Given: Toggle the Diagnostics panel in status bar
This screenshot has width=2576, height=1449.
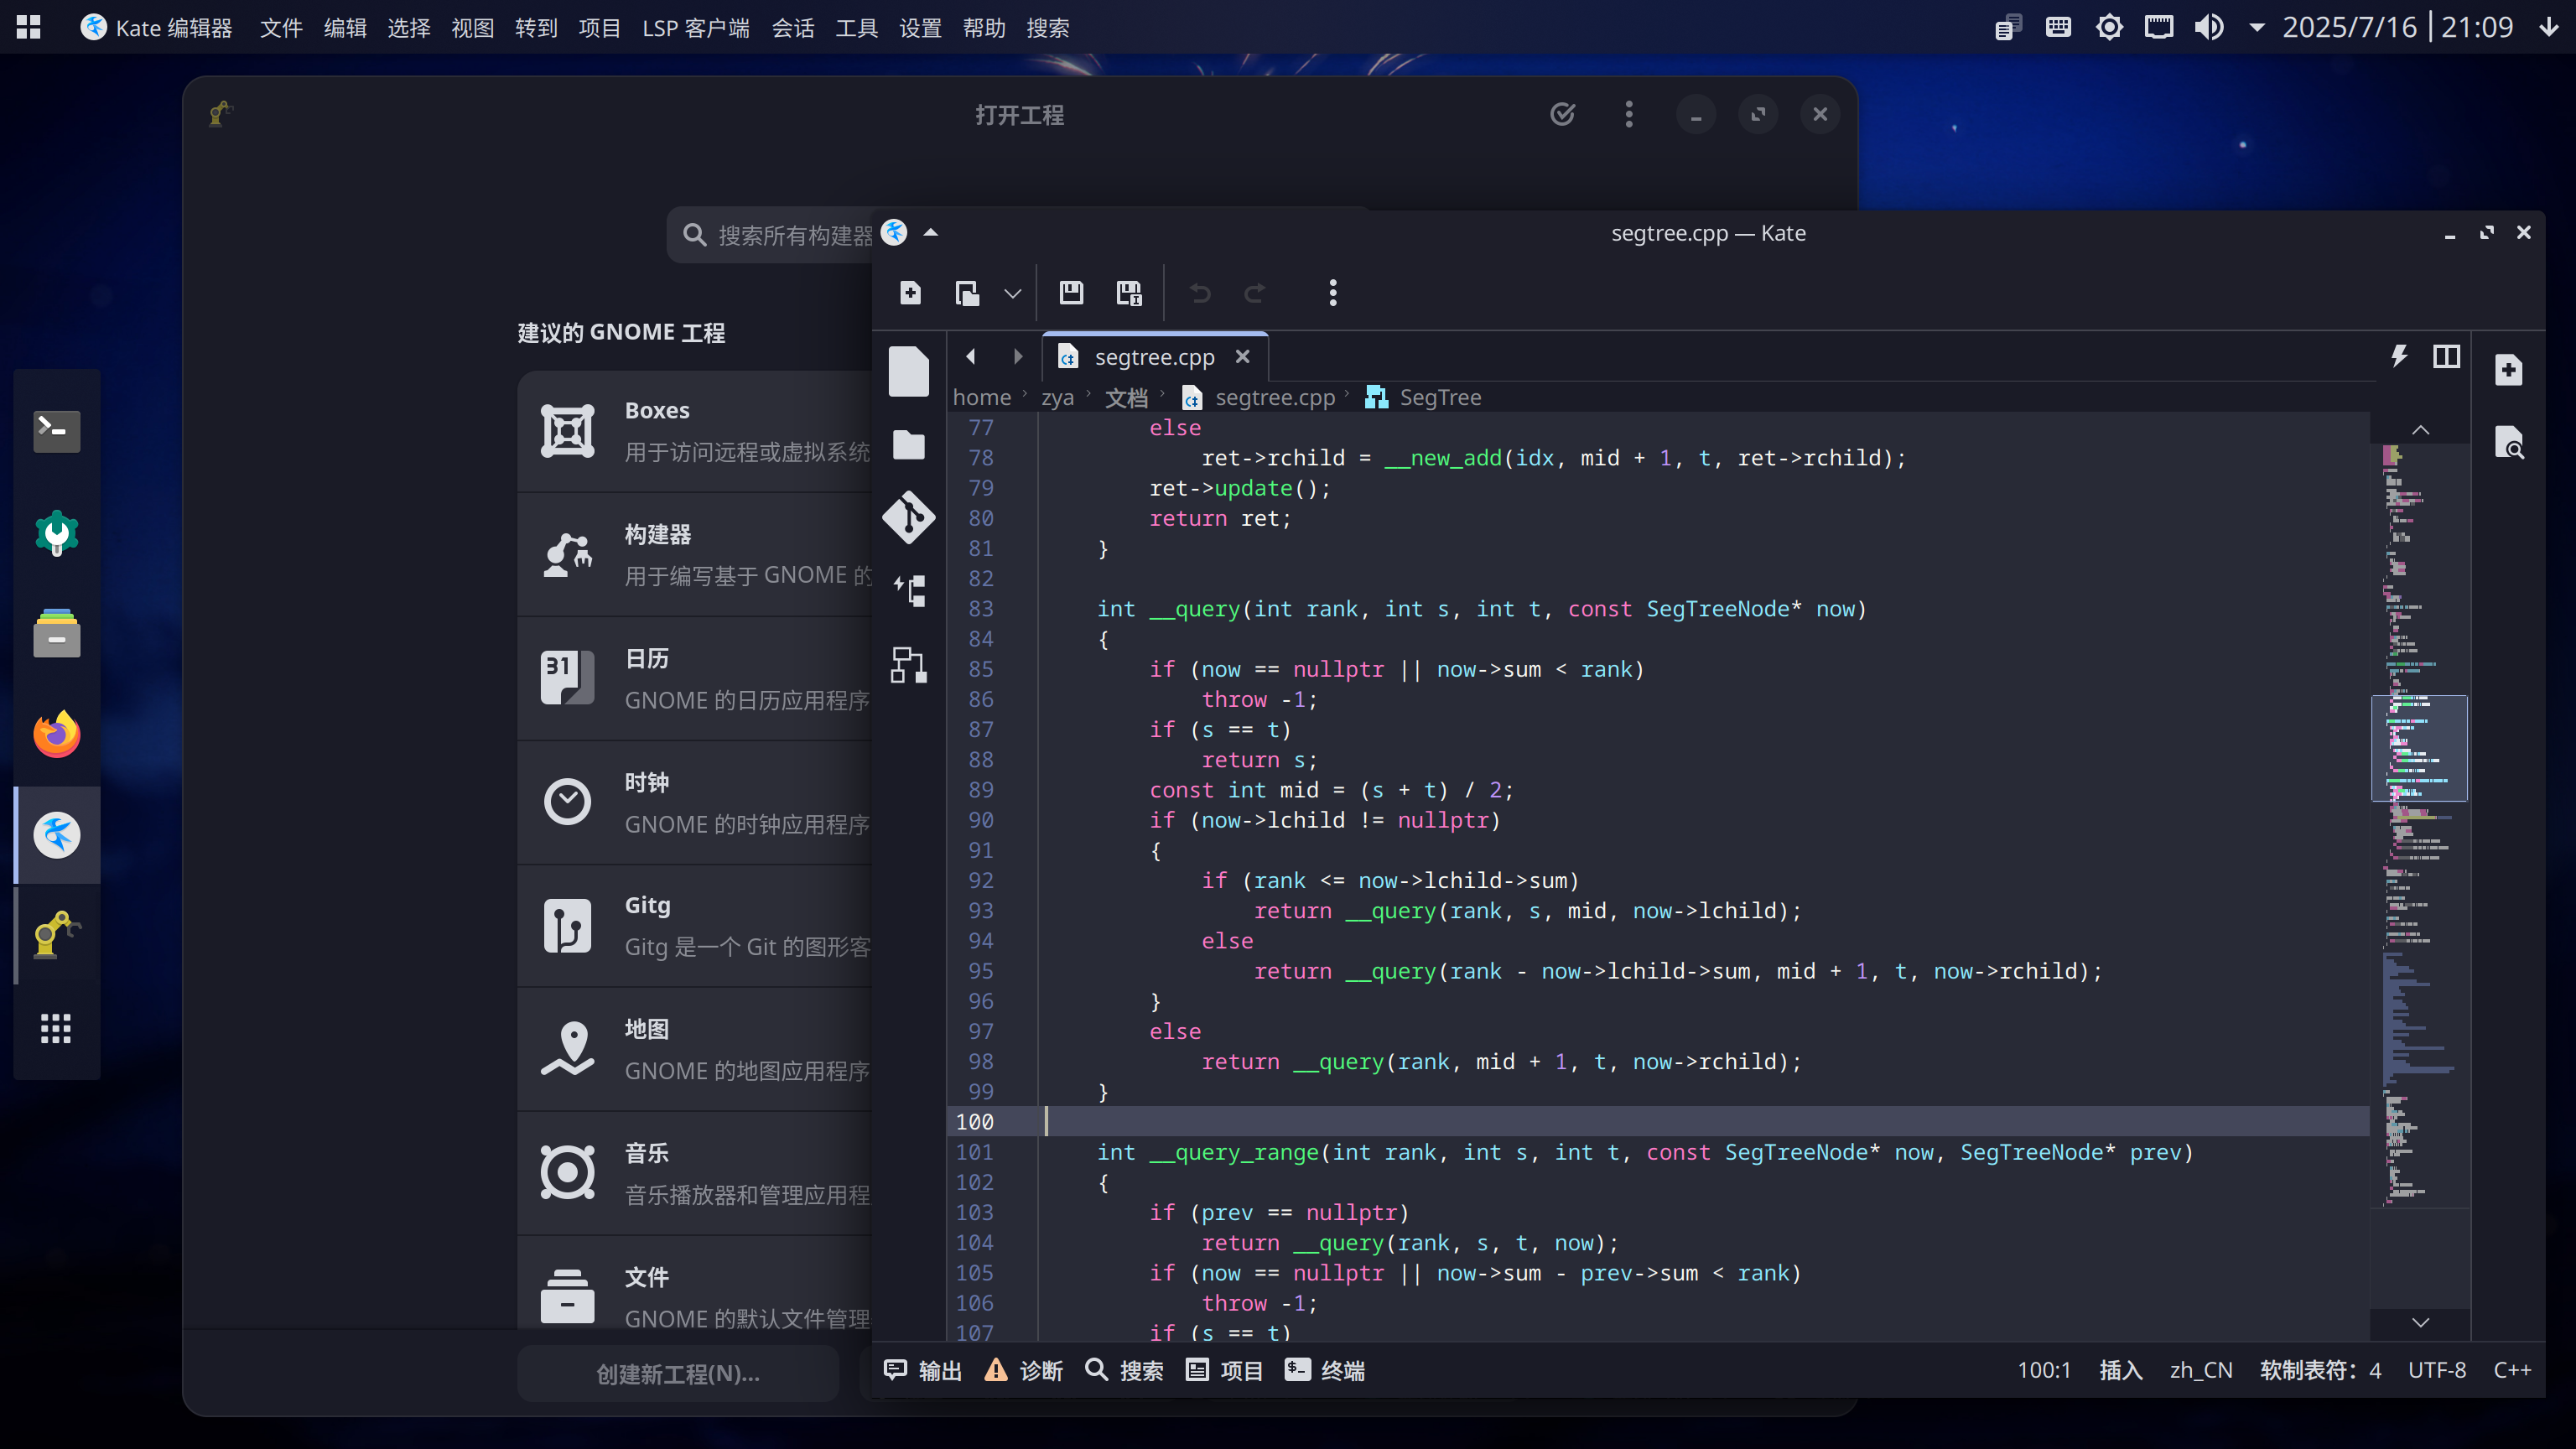Looking at the screenshot, I should 1024,1370.
